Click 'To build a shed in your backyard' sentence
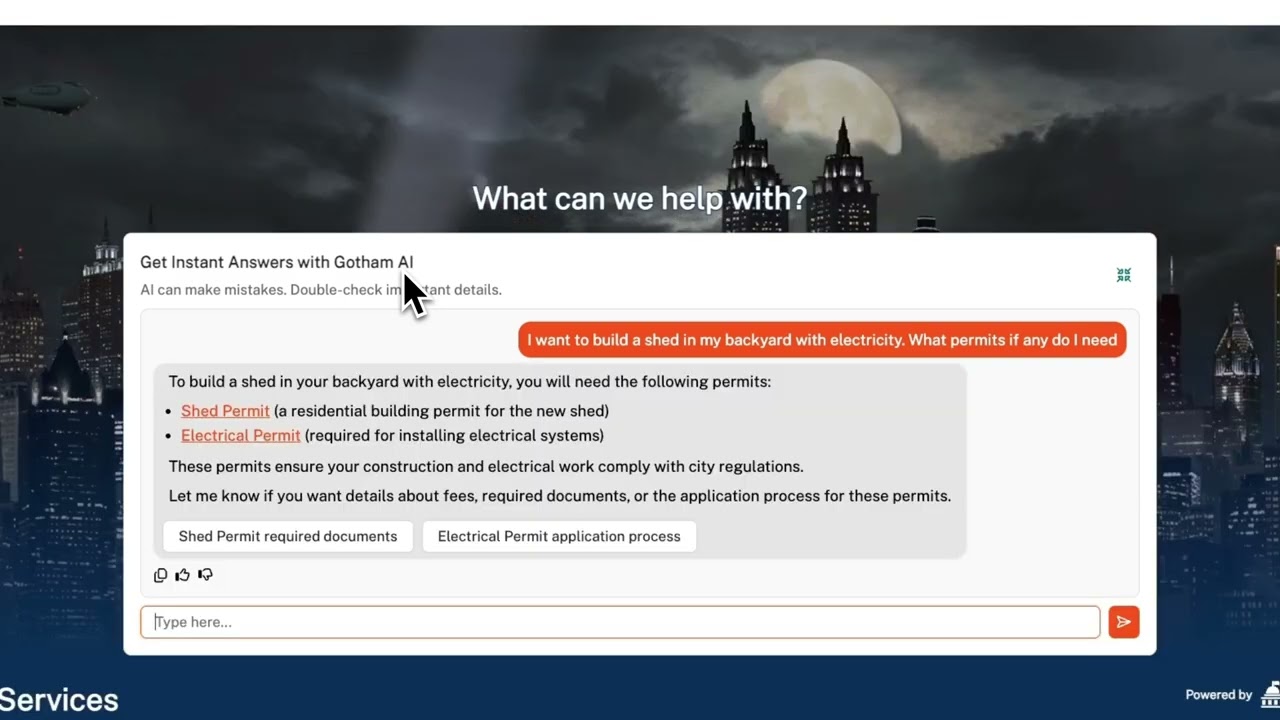The width and height of the screenshot is (1280, 720). point(470,382)
